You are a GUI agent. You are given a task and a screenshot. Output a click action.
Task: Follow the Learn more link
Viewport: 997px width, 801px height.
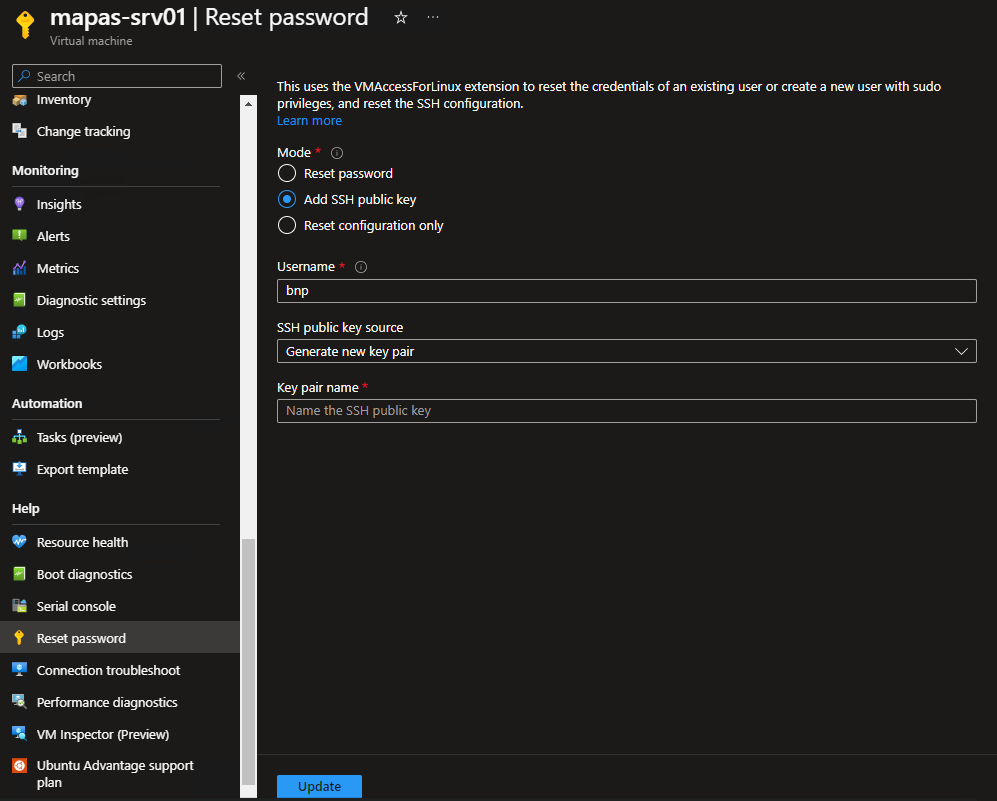(308, 120)
